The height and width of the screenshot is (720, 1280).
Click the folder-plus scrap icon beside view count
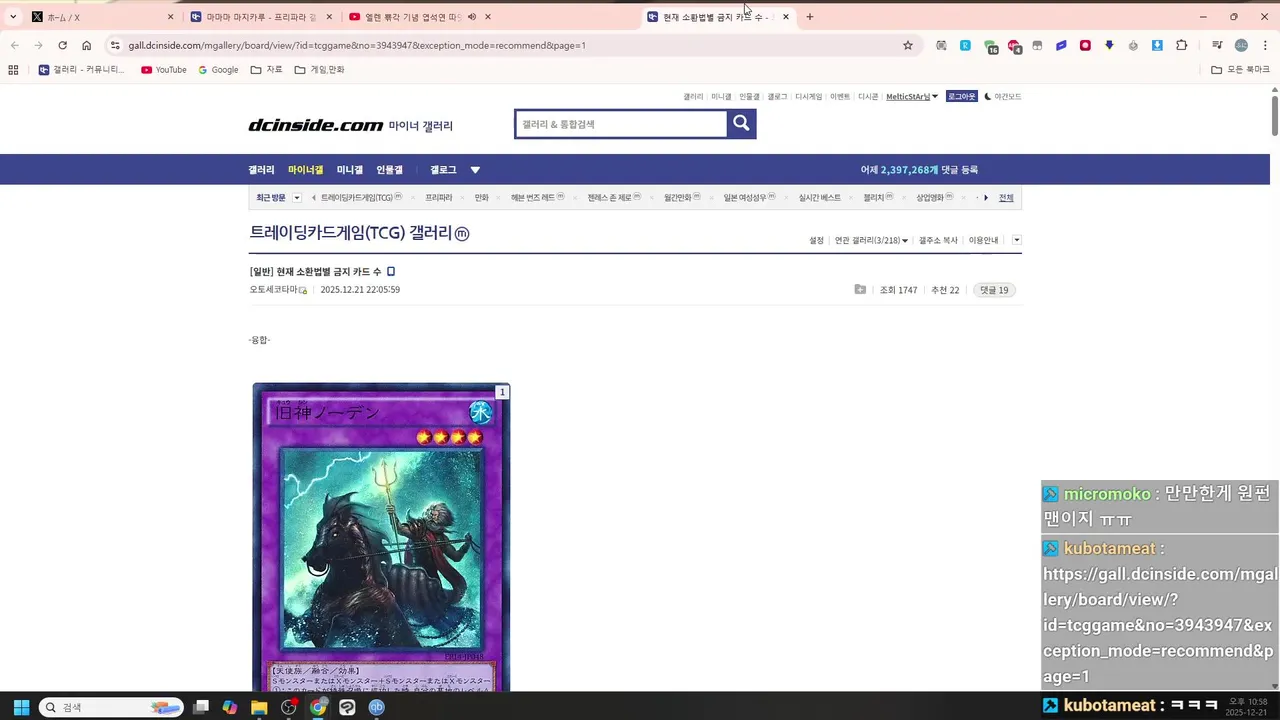click(860, 290)
